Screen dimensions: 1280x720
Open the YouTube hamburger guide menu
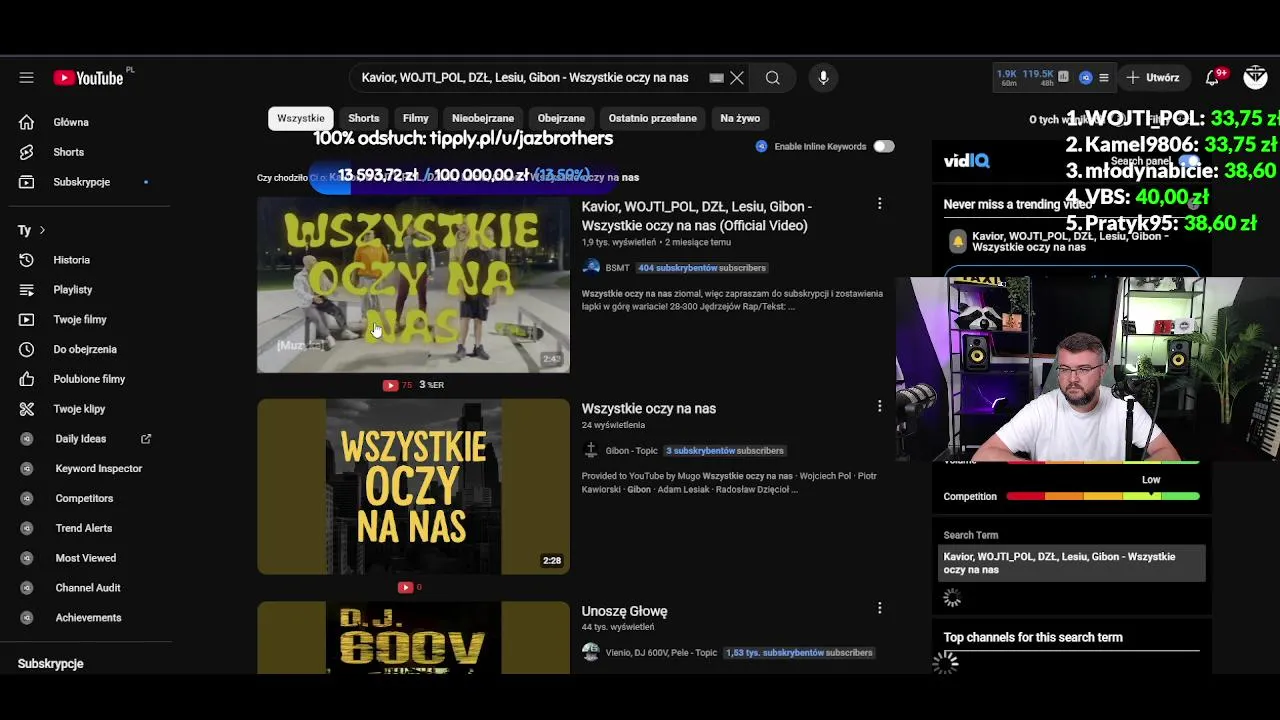point(27,78)
